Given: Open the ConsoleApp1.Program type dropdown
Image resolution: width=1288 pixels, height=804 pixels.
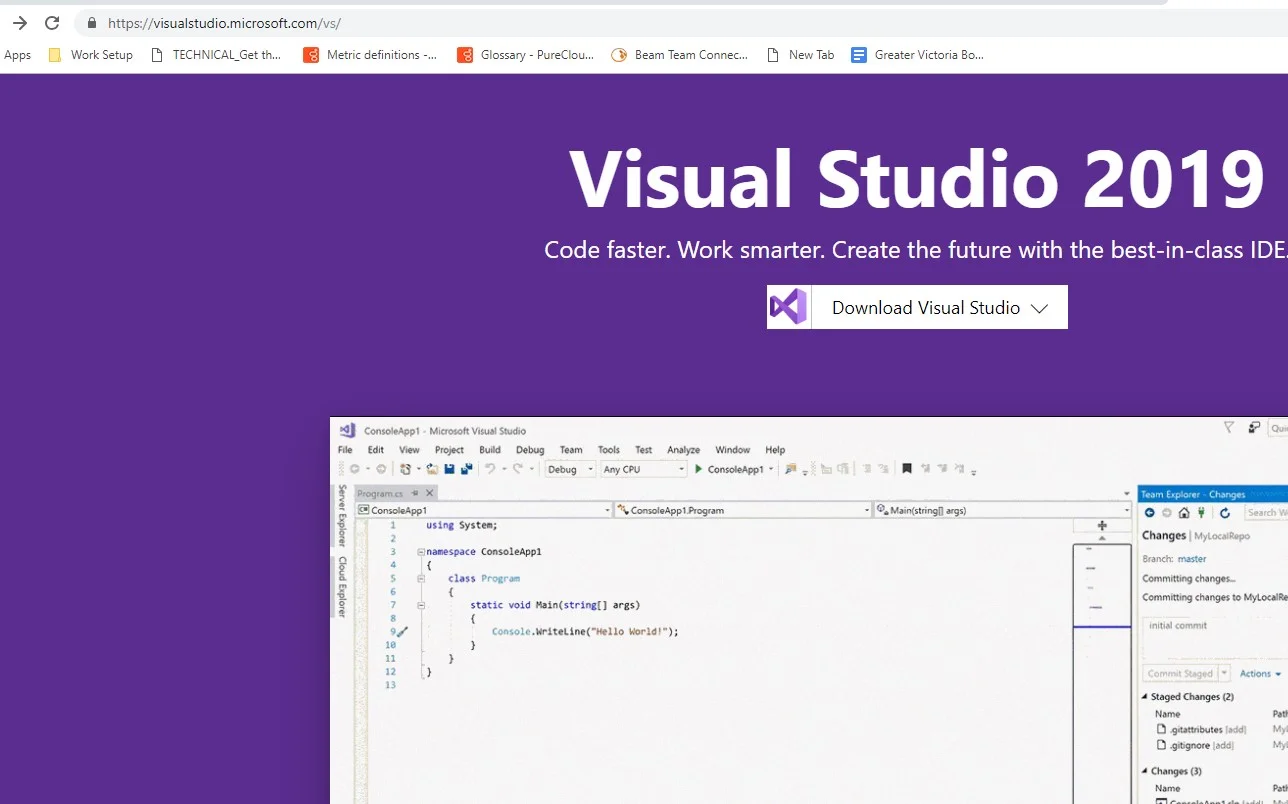Looking at the screenshot, I should tap(743, 510).
